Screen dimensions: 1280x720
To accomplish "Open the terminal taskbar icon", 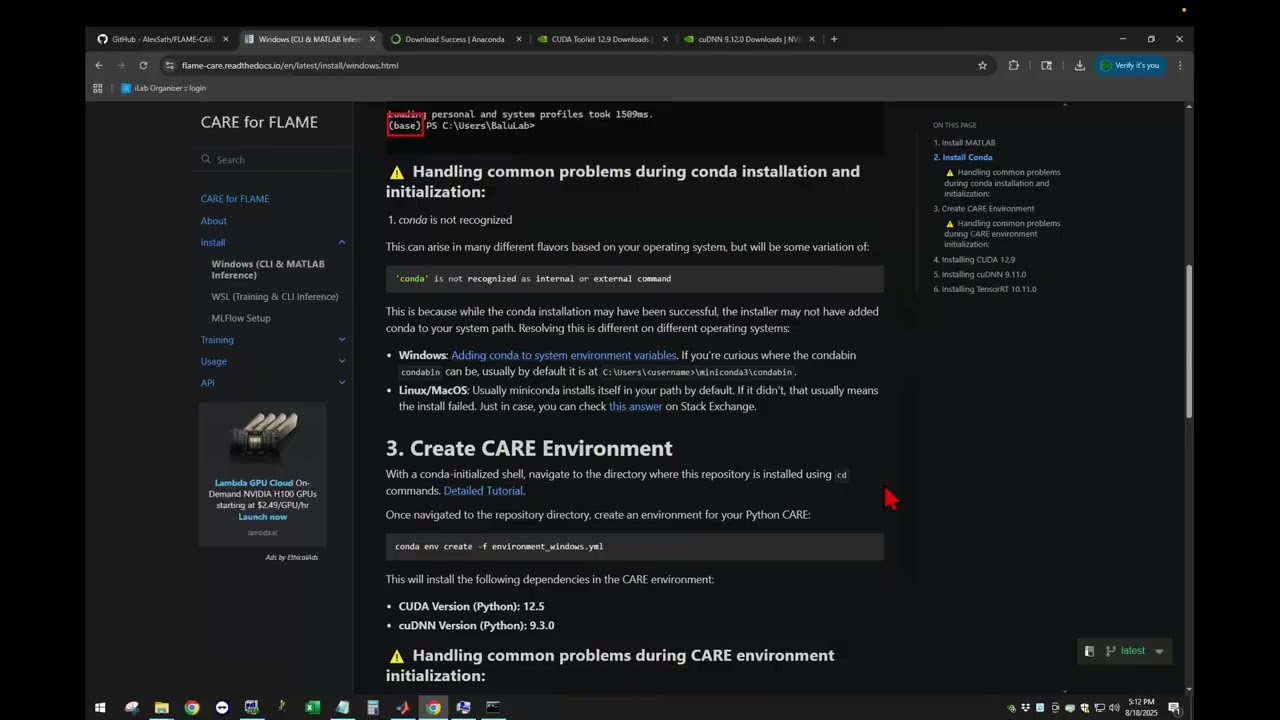I will [x=493, y=708].
